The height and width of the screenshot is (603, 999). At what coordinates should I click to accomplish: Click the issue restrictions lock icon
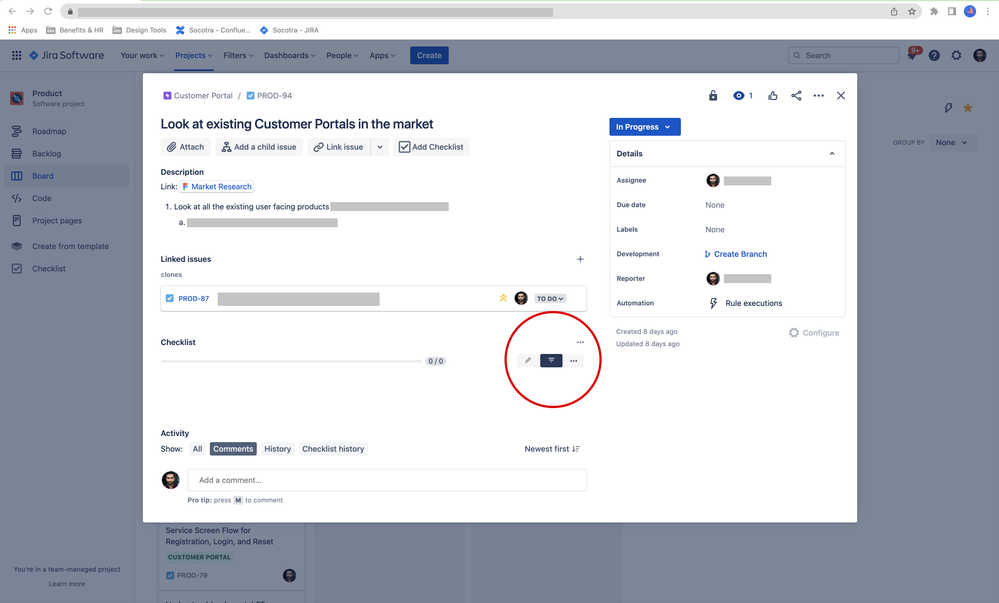click(x=713, y=96)
